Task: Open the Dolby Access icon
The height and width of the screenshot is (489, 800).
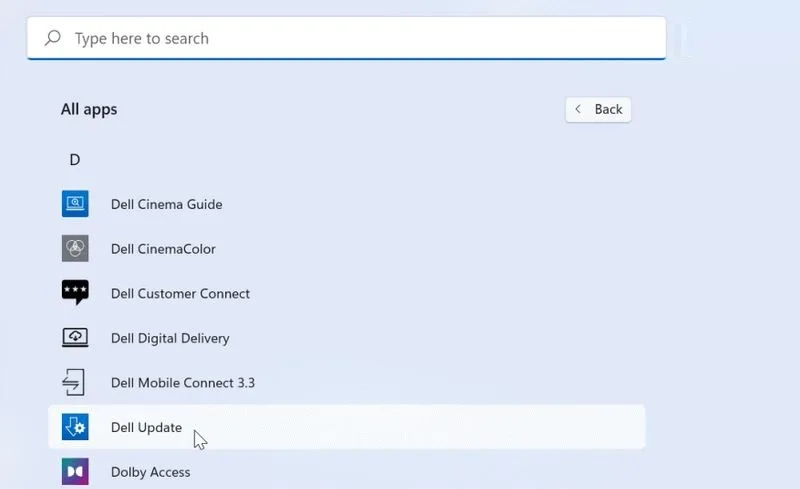Action: (75, 471)
